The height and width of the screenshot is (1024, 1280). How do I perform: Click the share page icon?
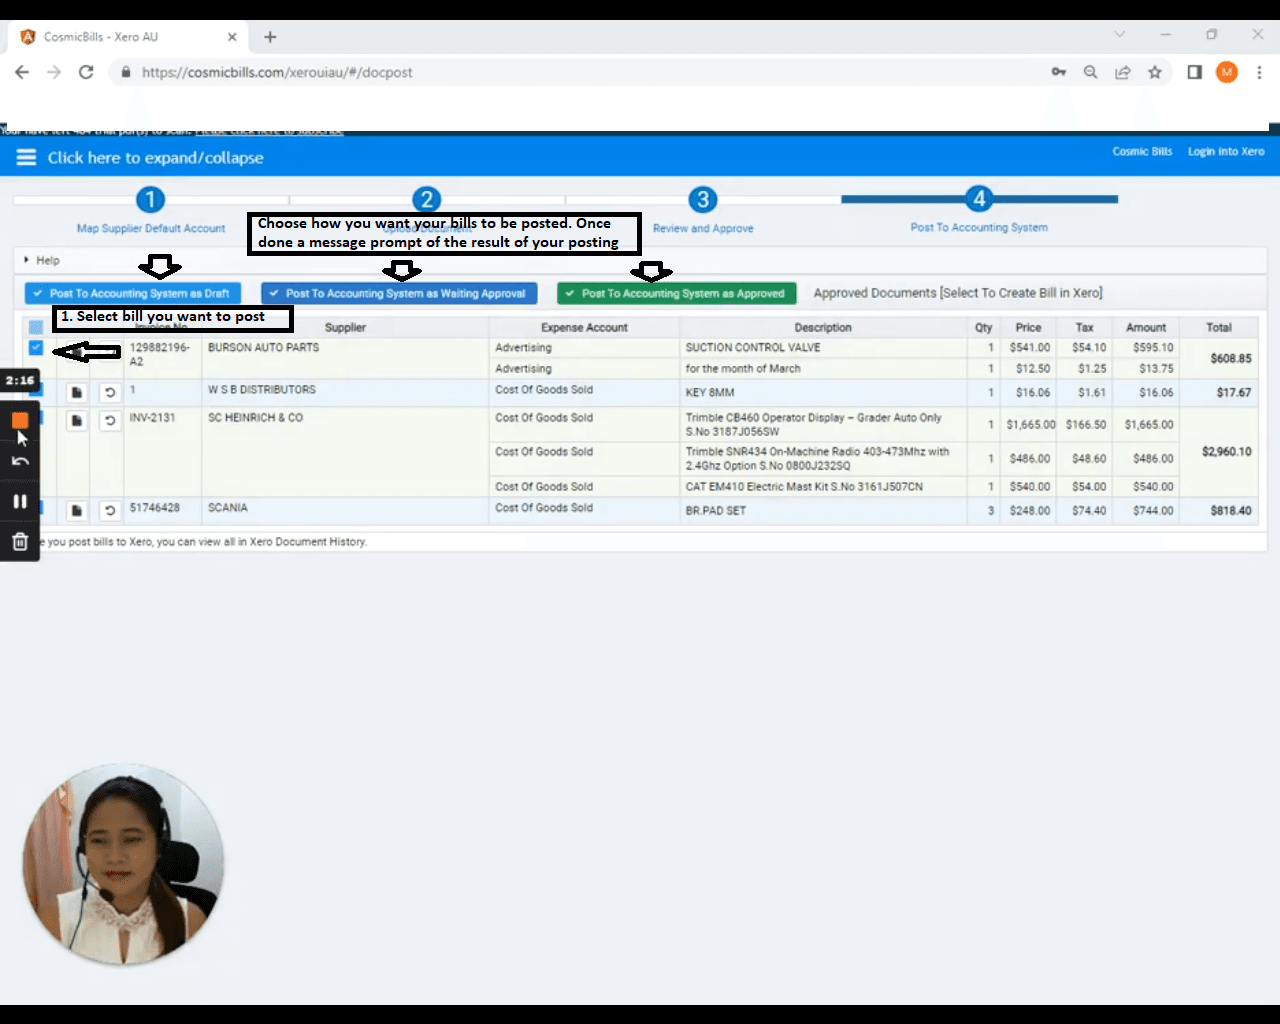[1123, 72]
